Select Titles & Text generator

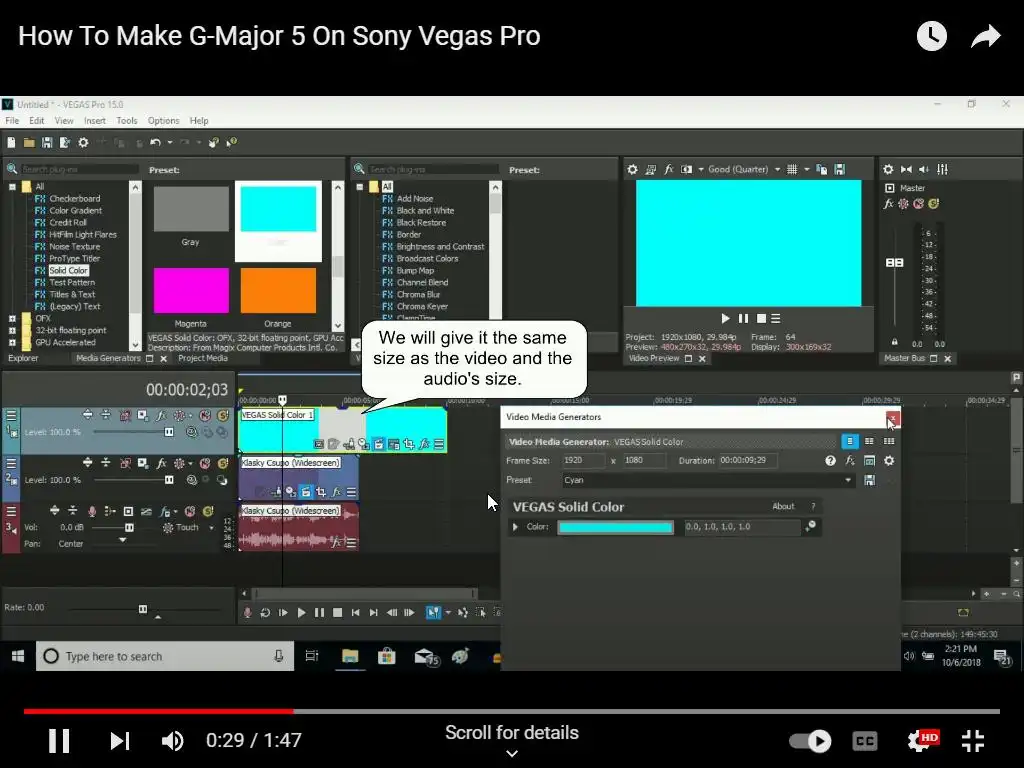tap(72, 295)
